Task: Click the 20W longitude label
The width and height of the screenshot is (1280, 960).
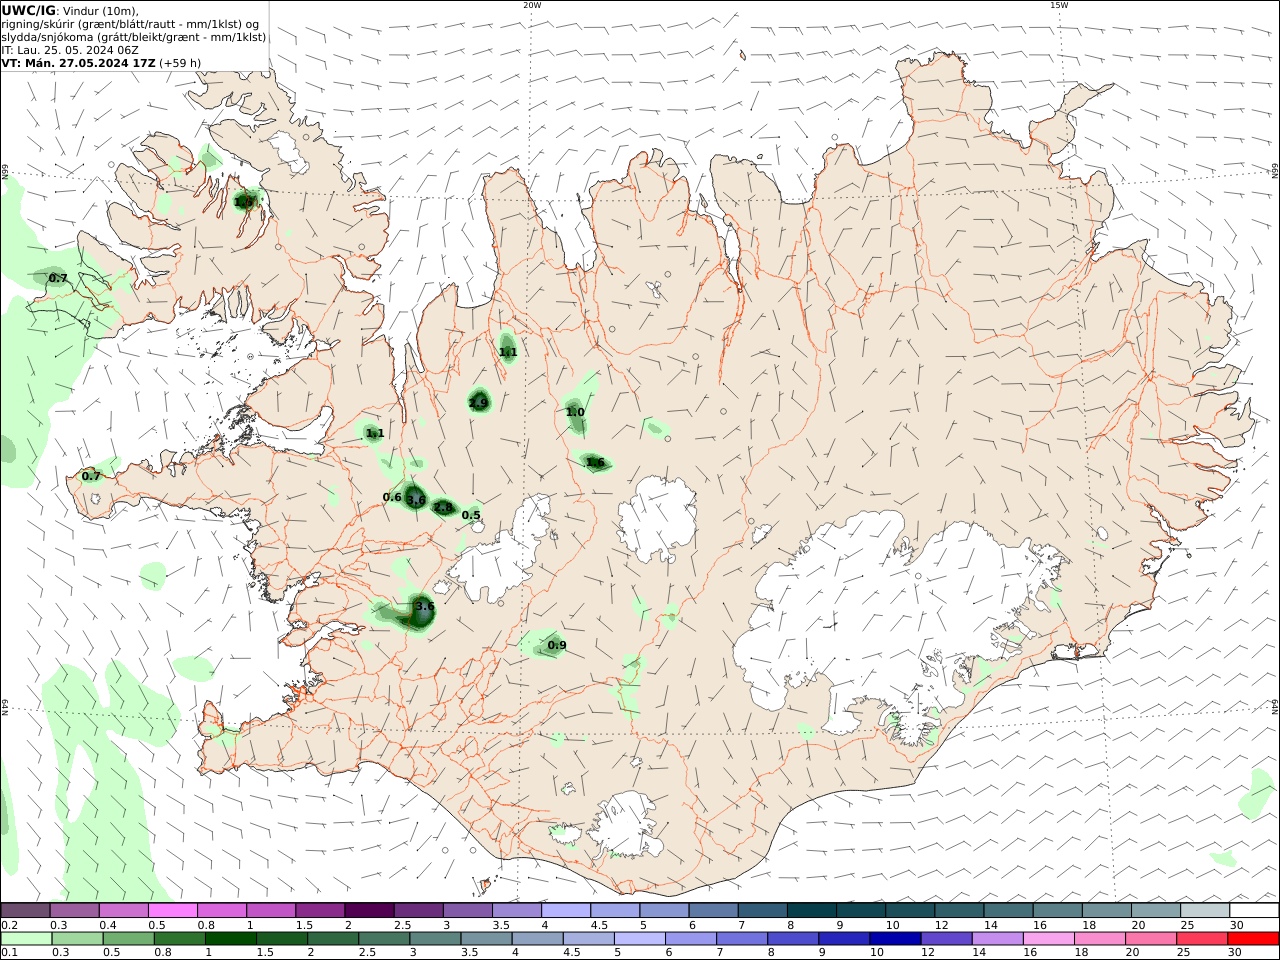Action: click(532, 5)
